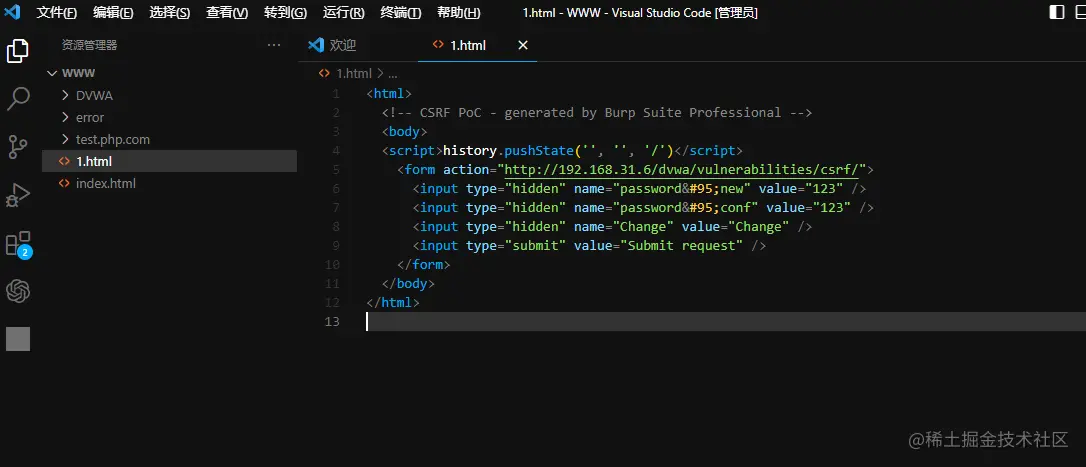Click line number 13 in gutter
The height and width of the screenshot is (467, 1086).
click(332, 321)
